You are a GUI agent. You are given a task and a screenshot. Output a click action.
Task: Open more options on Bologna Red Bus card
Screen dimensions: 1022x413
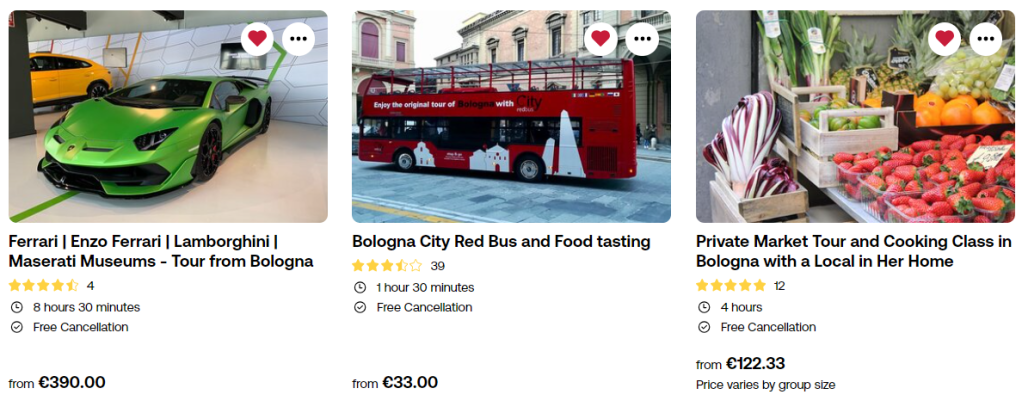(x=642, y=38)
